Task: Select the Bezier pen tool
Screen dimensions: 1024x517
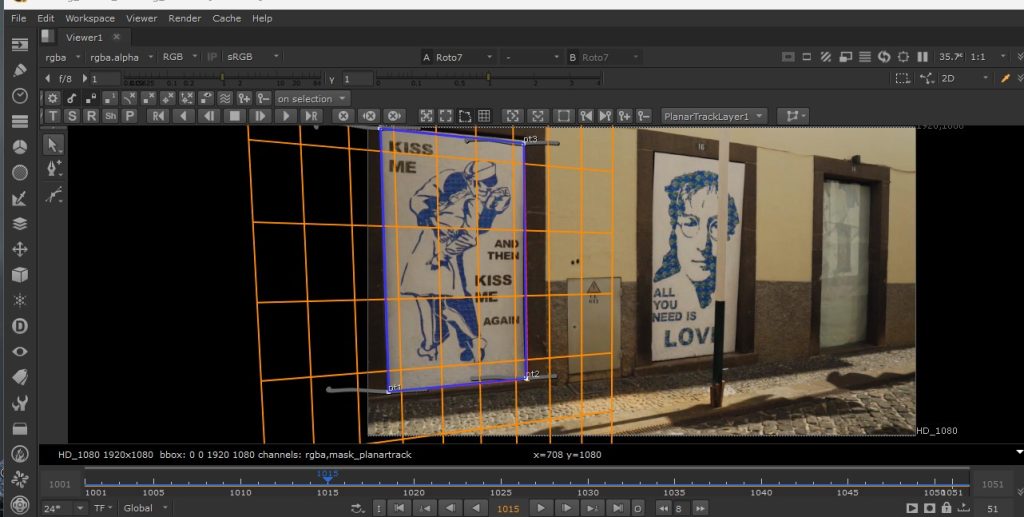Action: pos(54,168)
